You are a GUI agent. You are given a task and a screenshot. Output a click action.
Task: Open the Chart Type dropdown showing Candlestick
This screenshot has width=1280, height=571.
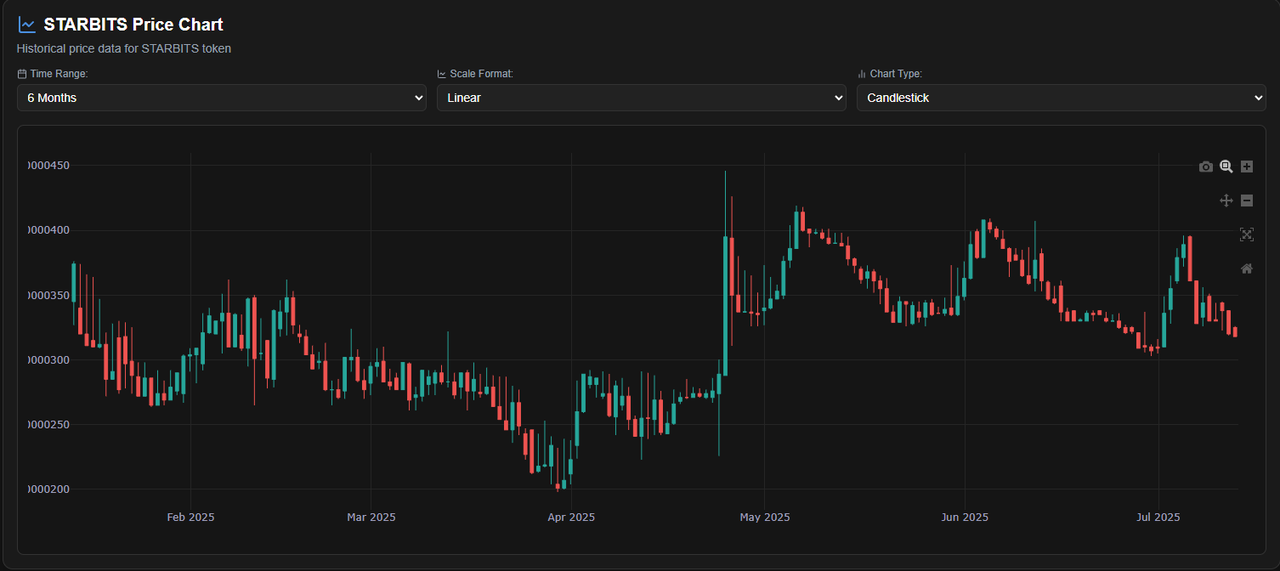point(1062,98)
